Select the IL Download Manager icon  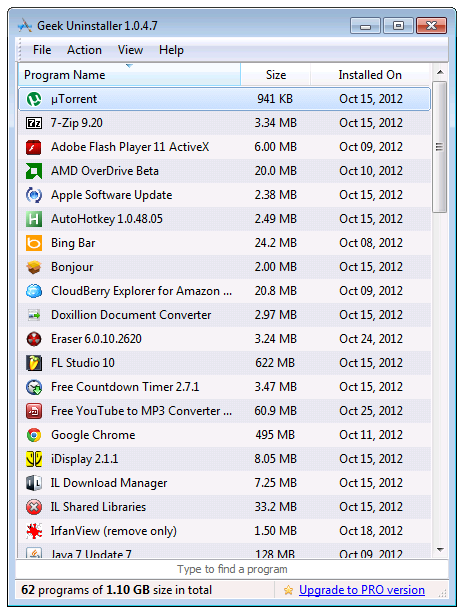[x=34, y=483]
